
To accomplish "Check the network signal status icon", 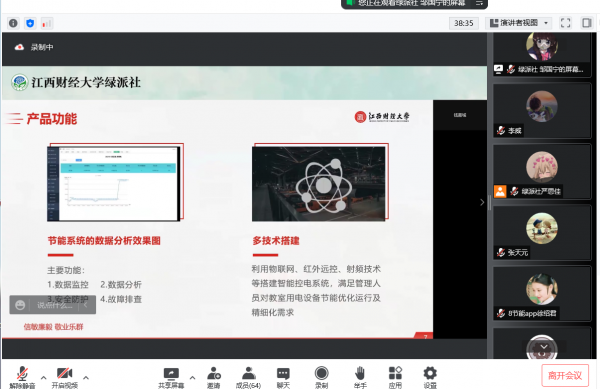I will (46, 23).
